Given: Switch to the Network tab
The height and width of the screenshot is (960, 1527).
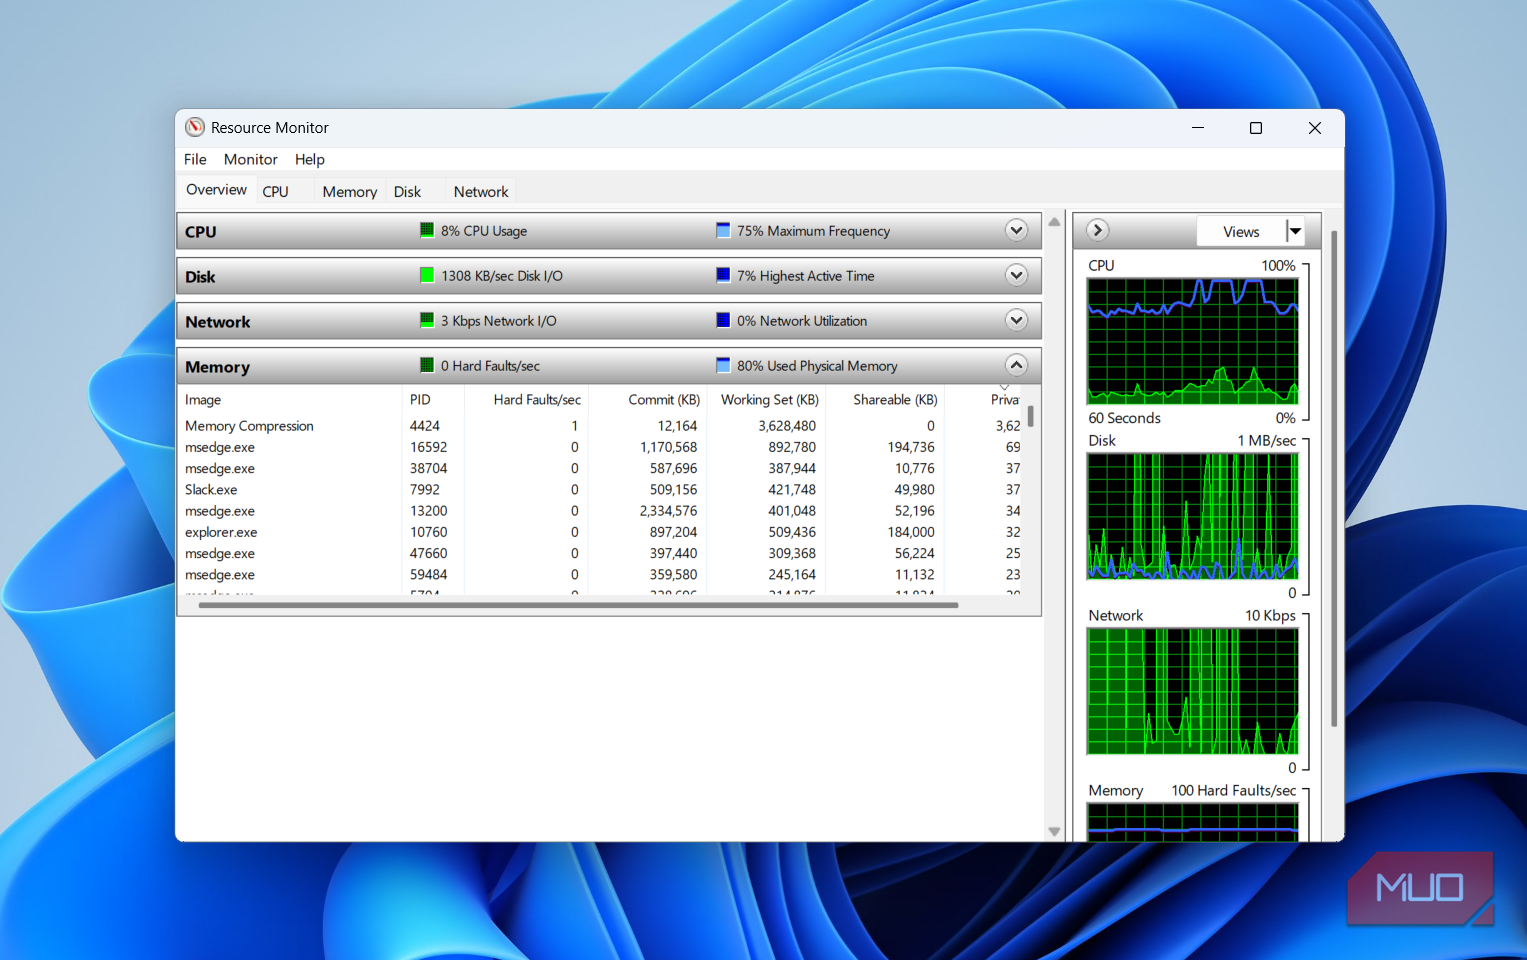Looking at the screenshot, I should (481, 192).
